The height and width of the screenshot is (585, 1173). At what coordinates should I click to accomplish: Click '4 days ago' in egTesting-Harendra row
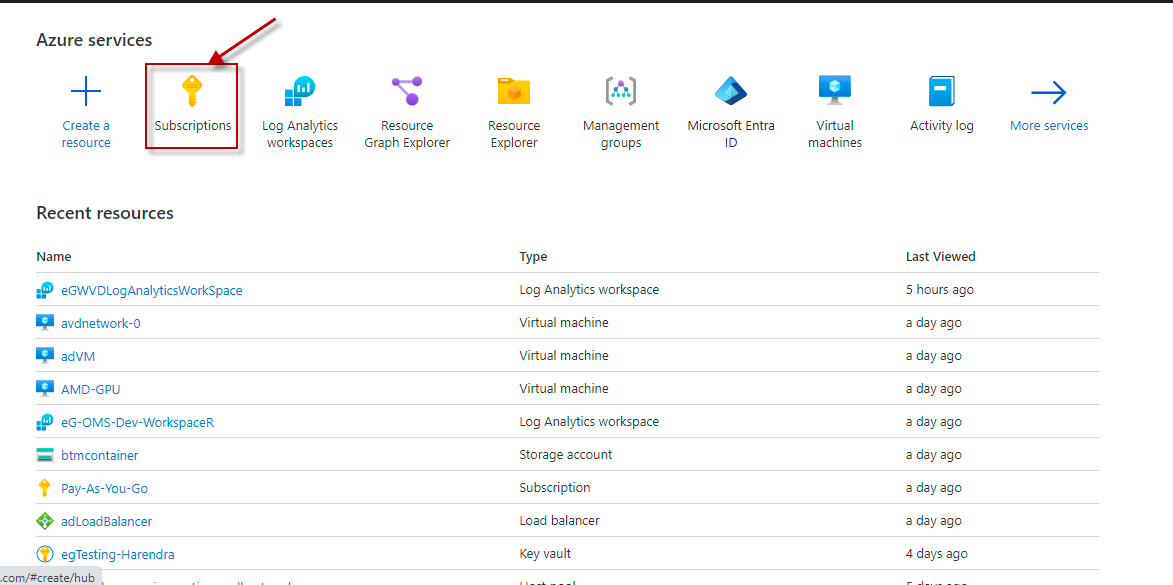click(x=937, y=554)
